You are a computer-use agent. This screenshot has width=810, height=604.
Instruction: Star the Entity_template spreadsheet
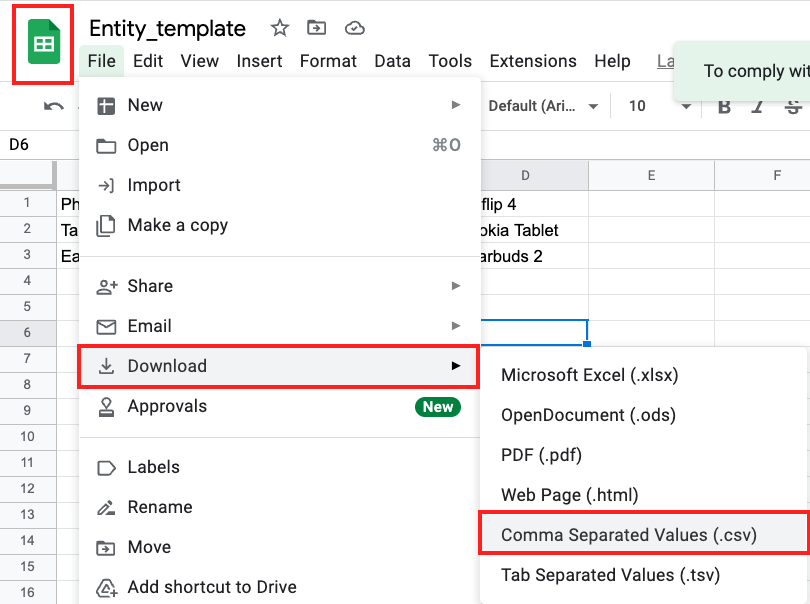[279, 29]
